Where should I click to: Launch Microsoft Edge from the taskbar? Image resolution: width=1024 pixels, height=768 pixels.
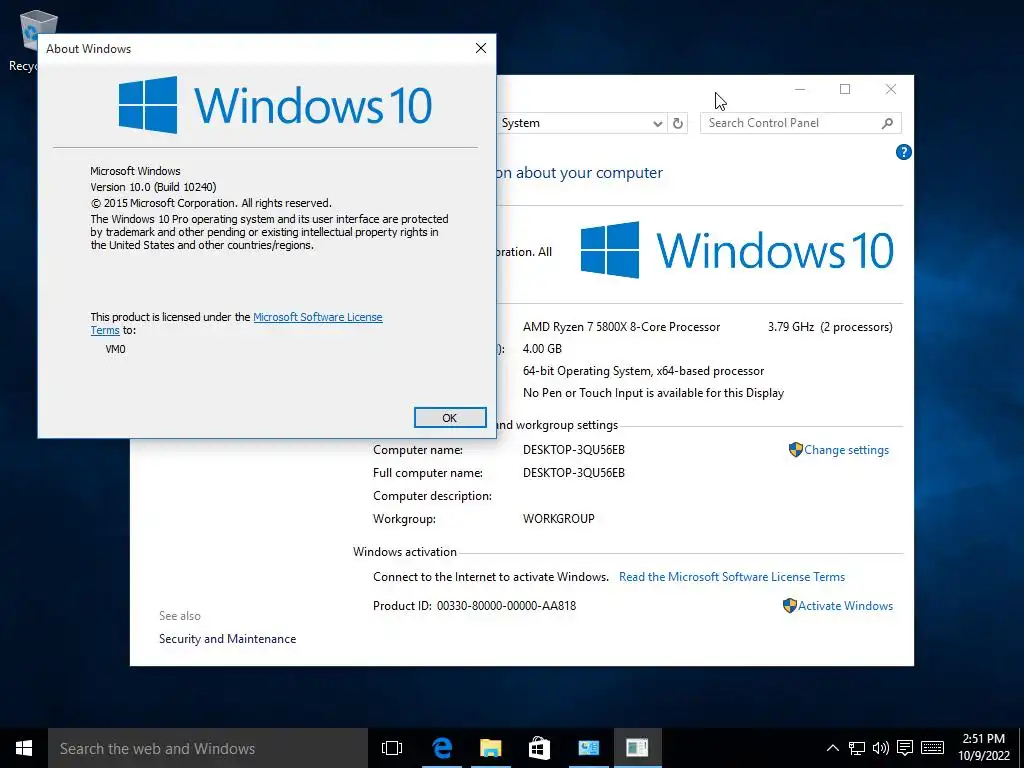(442, 748)
